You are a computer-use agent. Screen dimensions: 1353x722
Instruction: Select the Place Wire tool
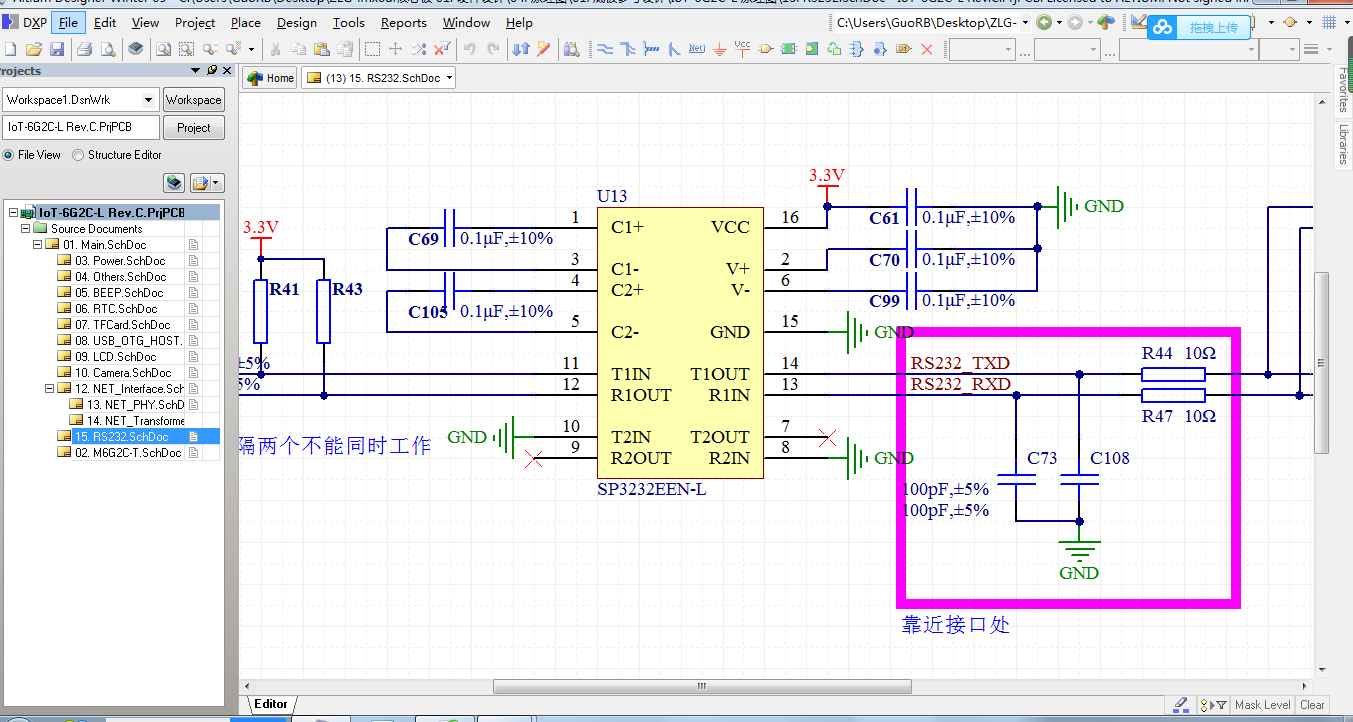tap(605, 49)
